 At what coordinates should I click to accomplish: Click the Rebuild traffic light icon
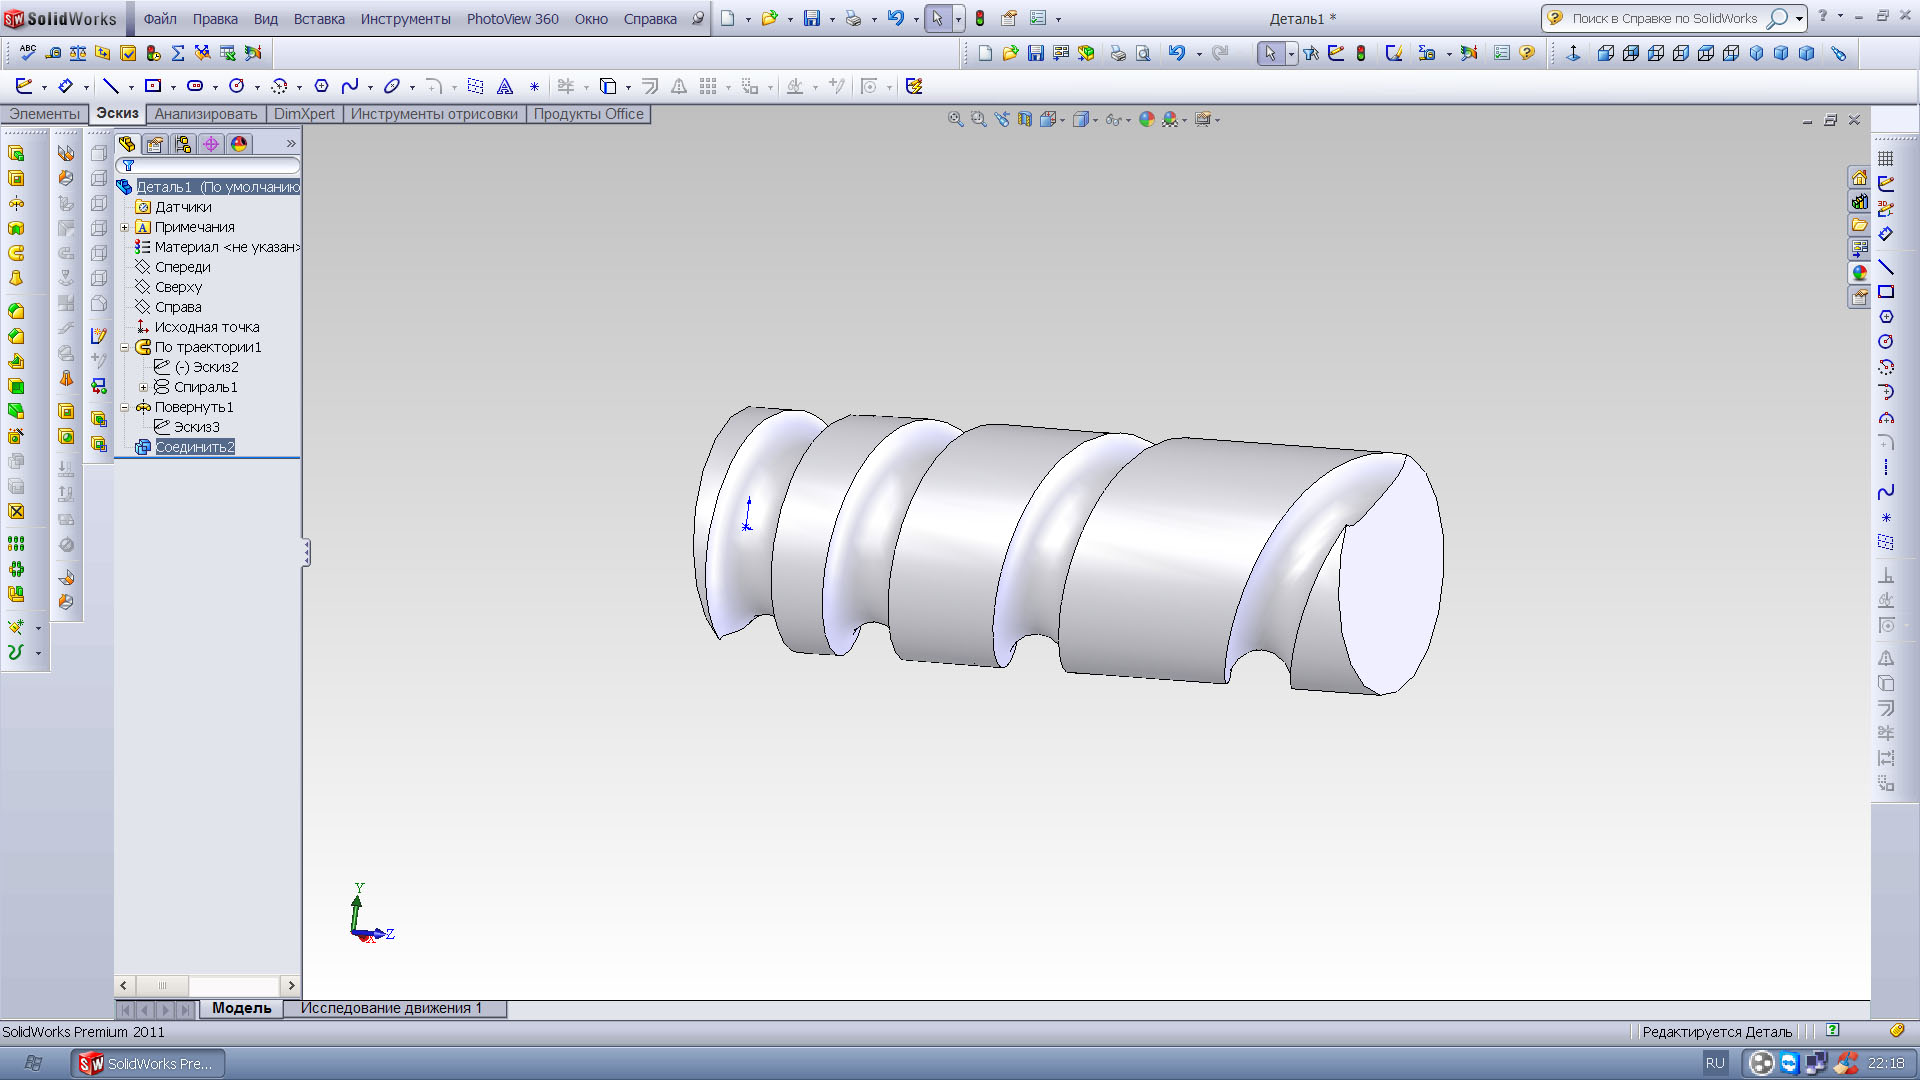(x=980, y=18)
